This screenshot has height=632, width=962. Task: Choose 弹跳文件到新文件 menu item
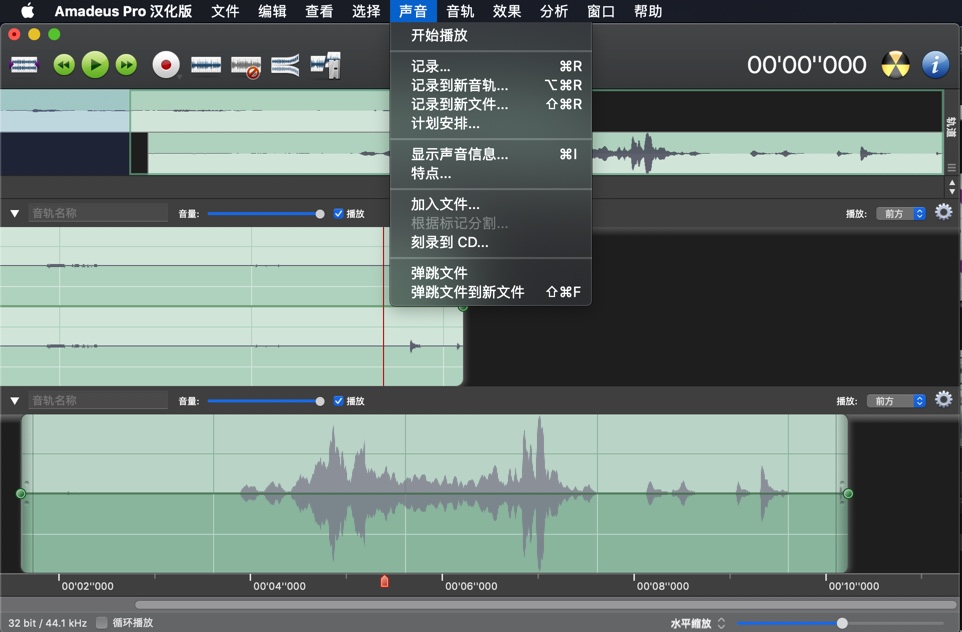click(491, 292)
